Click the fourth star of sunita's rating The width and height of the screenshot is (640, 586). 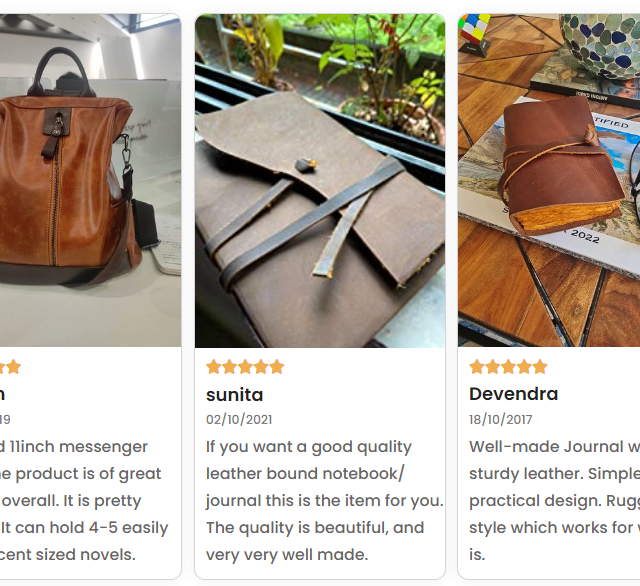[261, 367]
